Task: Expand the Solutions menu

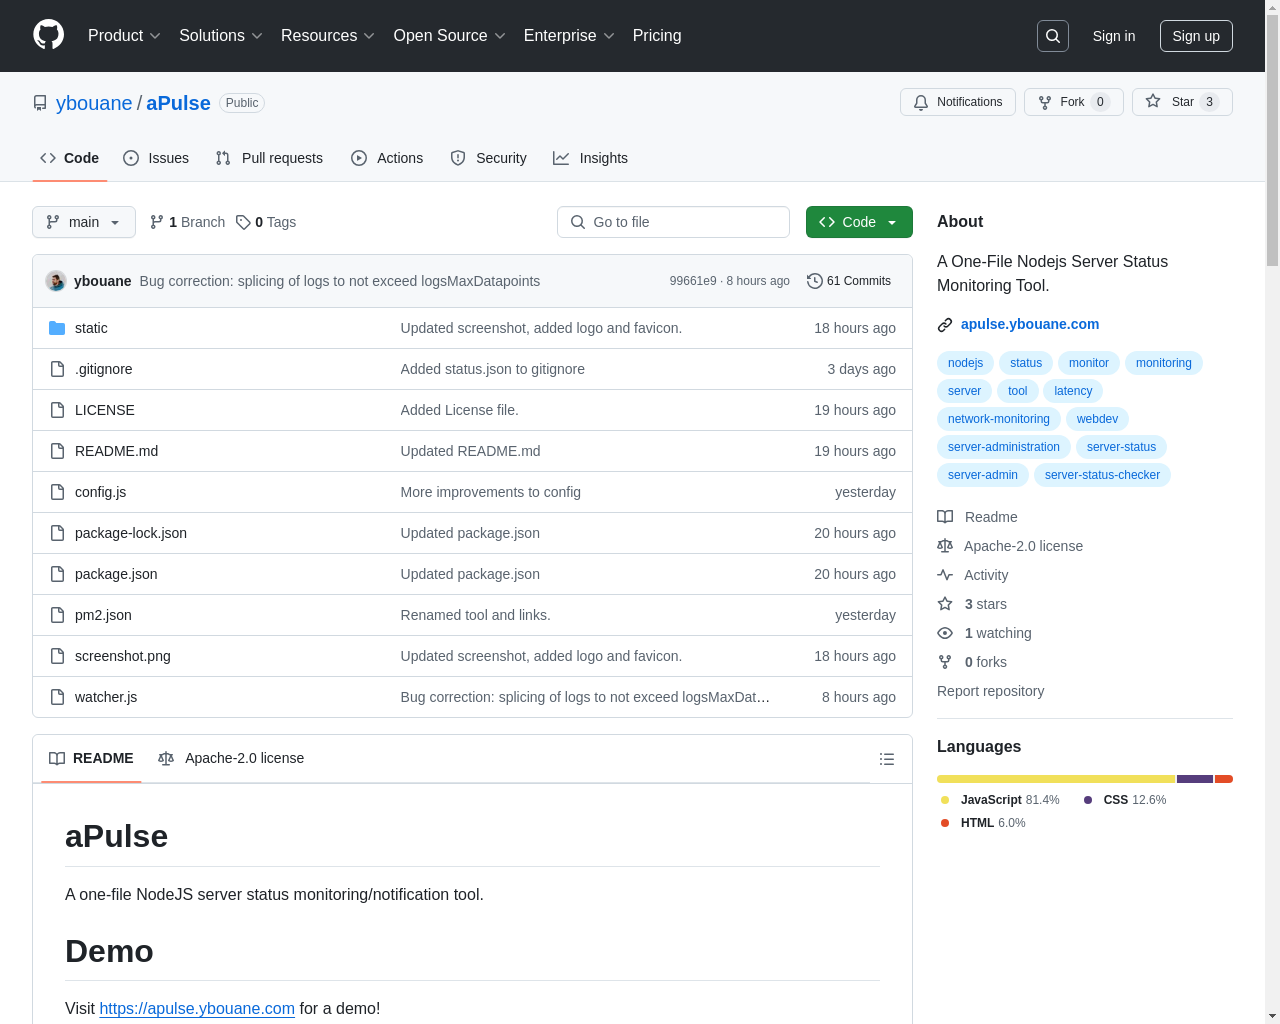Action: point(221,36)
